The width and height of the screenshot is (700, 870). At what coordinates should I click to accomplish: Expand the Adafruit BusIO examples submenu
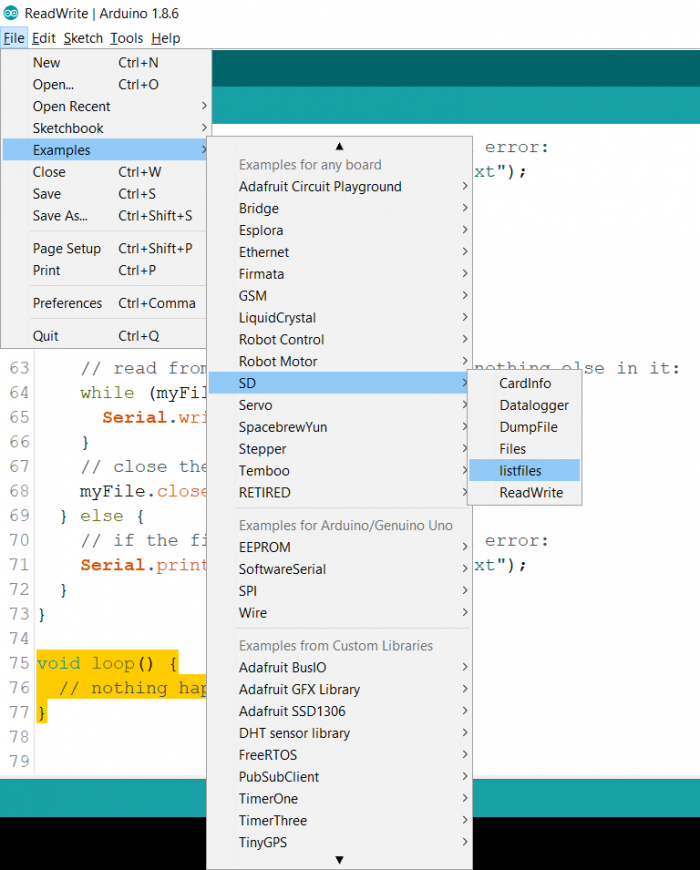click(x=339, y=667)
